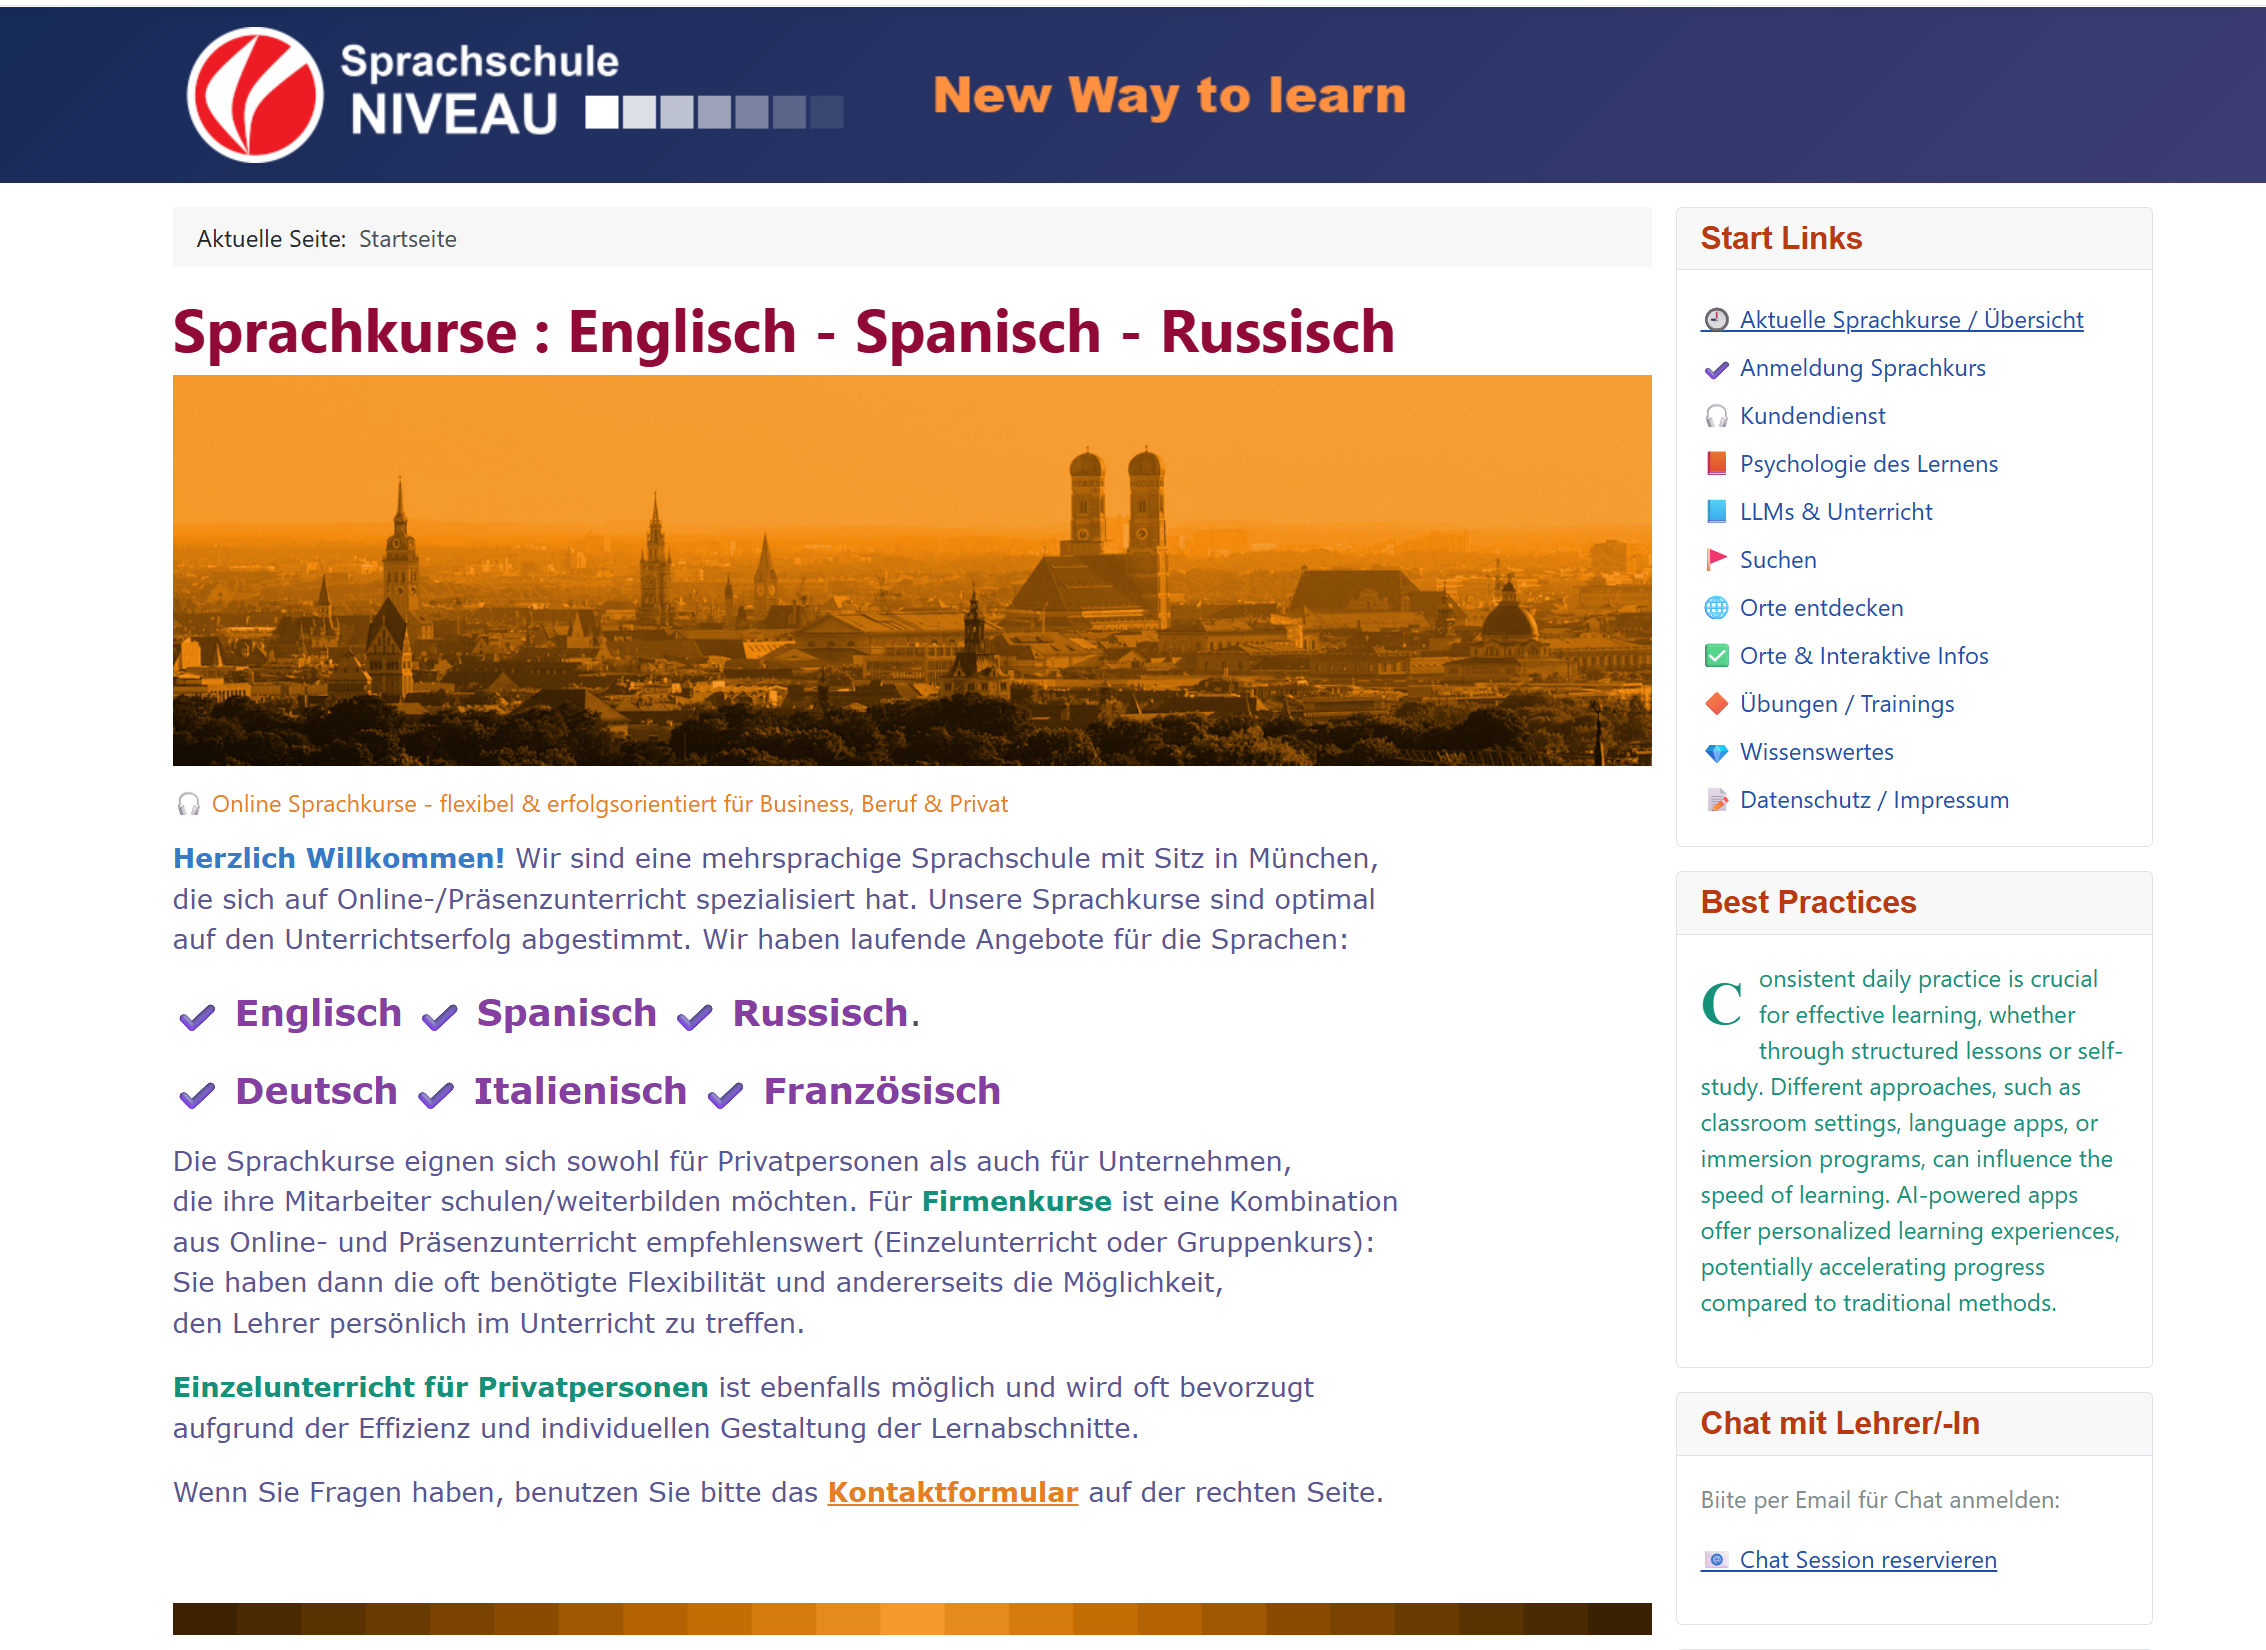This screenshot has height=1650, width=2266.
Task: Click the red book icon for Psychologie des Lernens
Action: [x=1716, y=463]
